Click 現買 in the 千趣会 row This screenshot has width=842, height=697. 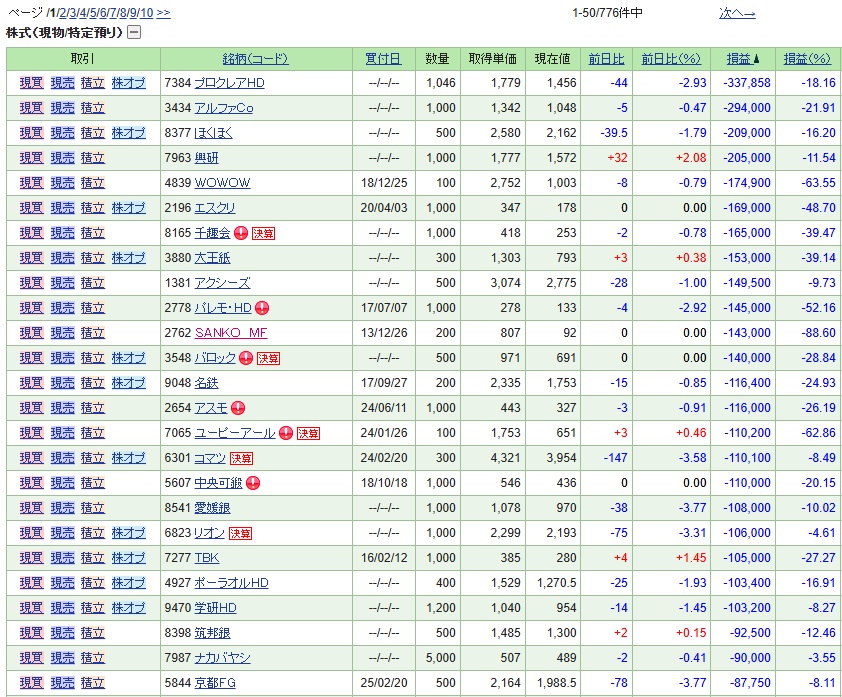point(31,233)
